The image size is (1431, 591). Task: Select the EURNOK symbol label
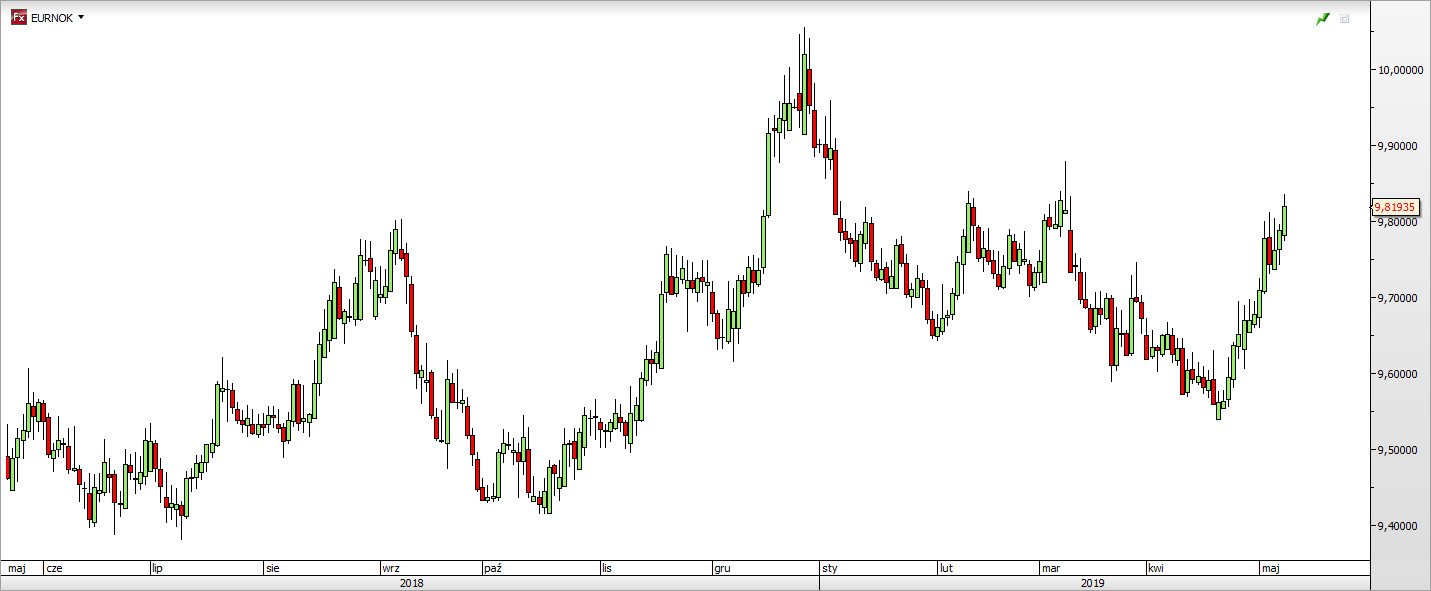point(52,18)
